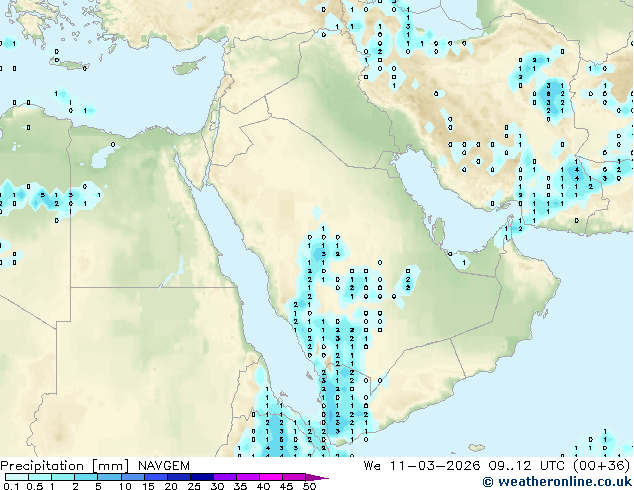Click the 0.1–0.5 mm legend color box
Image resolution: width=634 pixels, height=490 pixels.
point(17,477)
